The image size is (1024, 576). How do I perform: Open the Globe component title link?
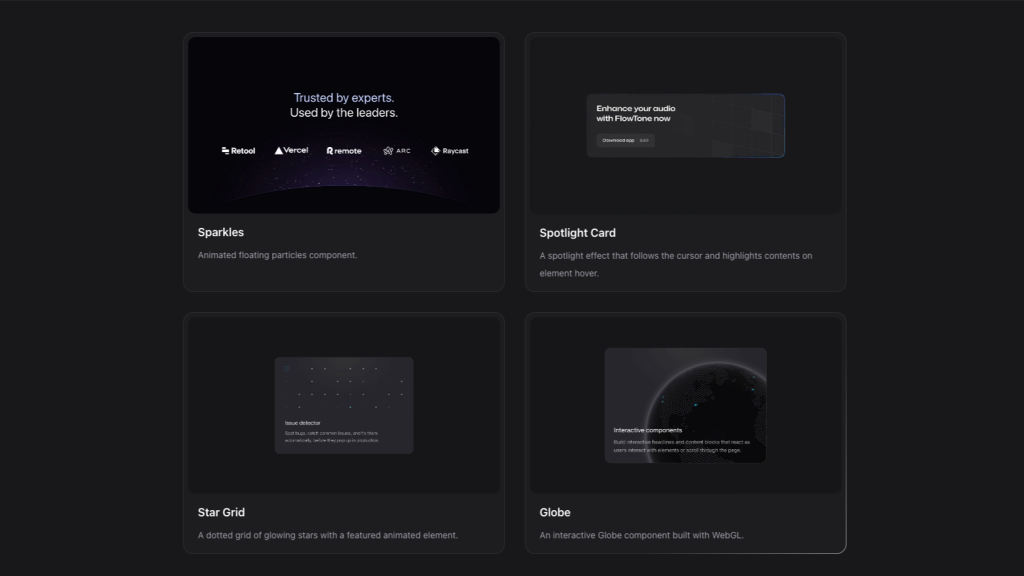(556, 512)
